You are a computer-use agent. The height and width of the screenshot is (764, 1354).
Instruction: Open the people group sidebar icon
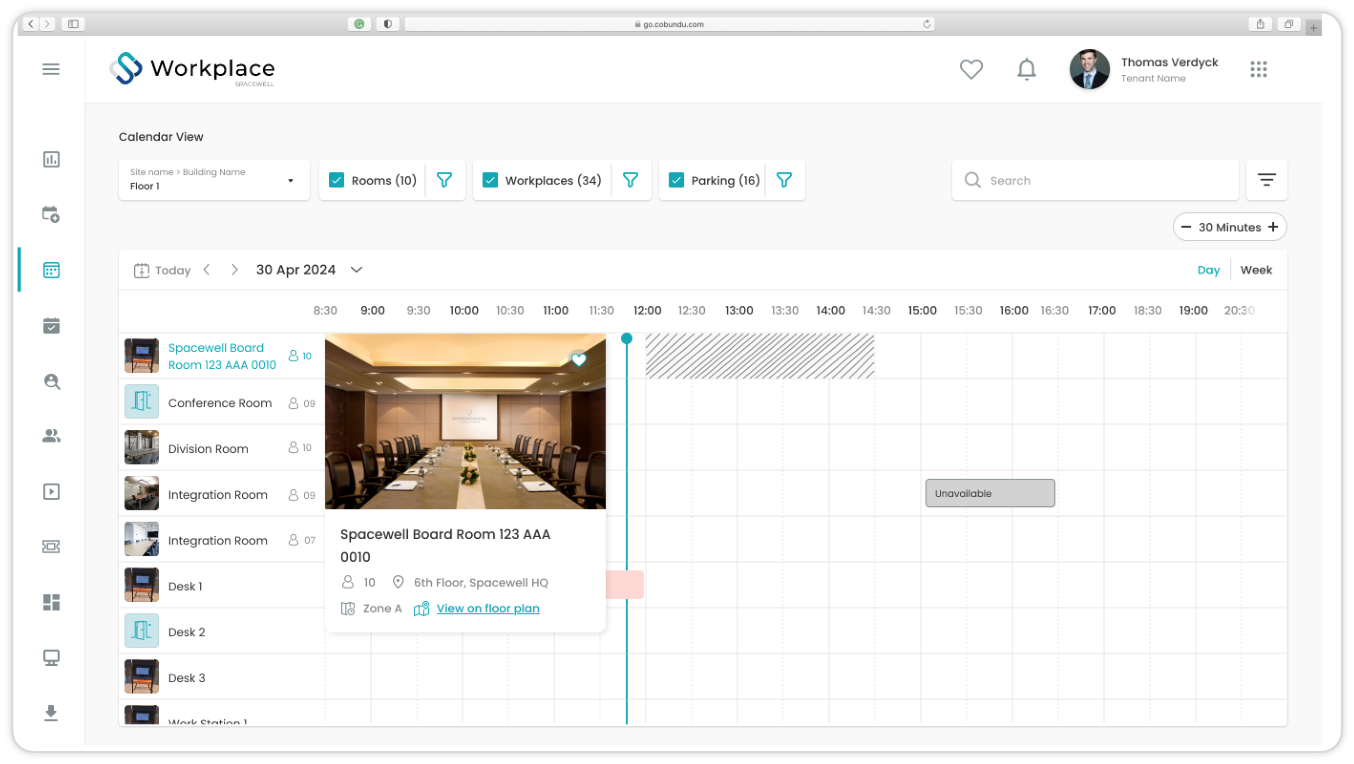tap(52, 436)
